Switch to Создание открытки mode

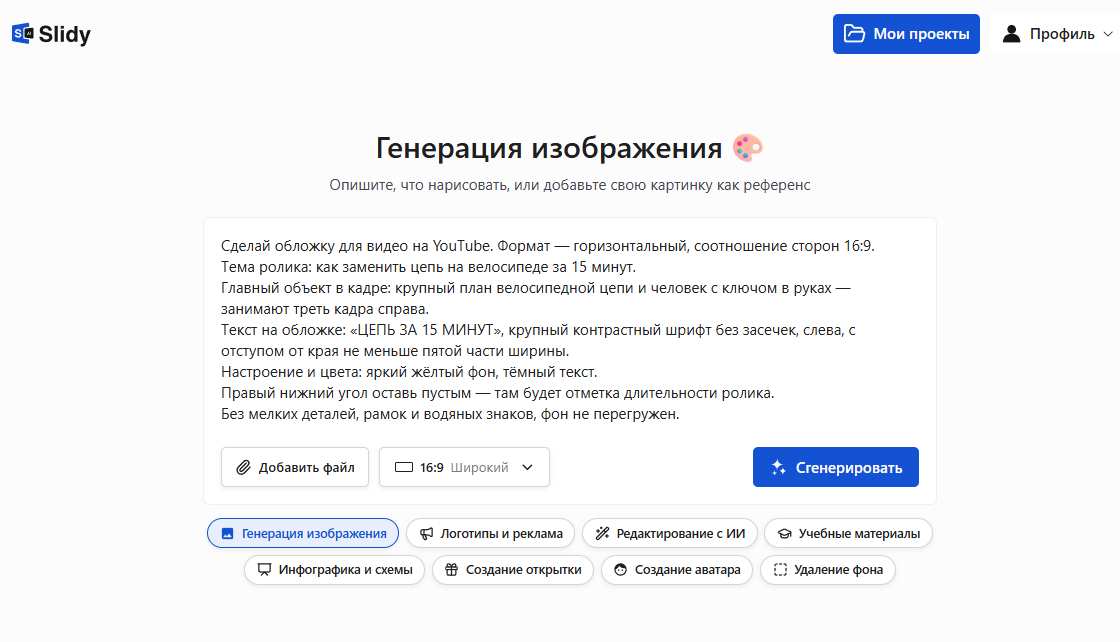pos(513,570)
